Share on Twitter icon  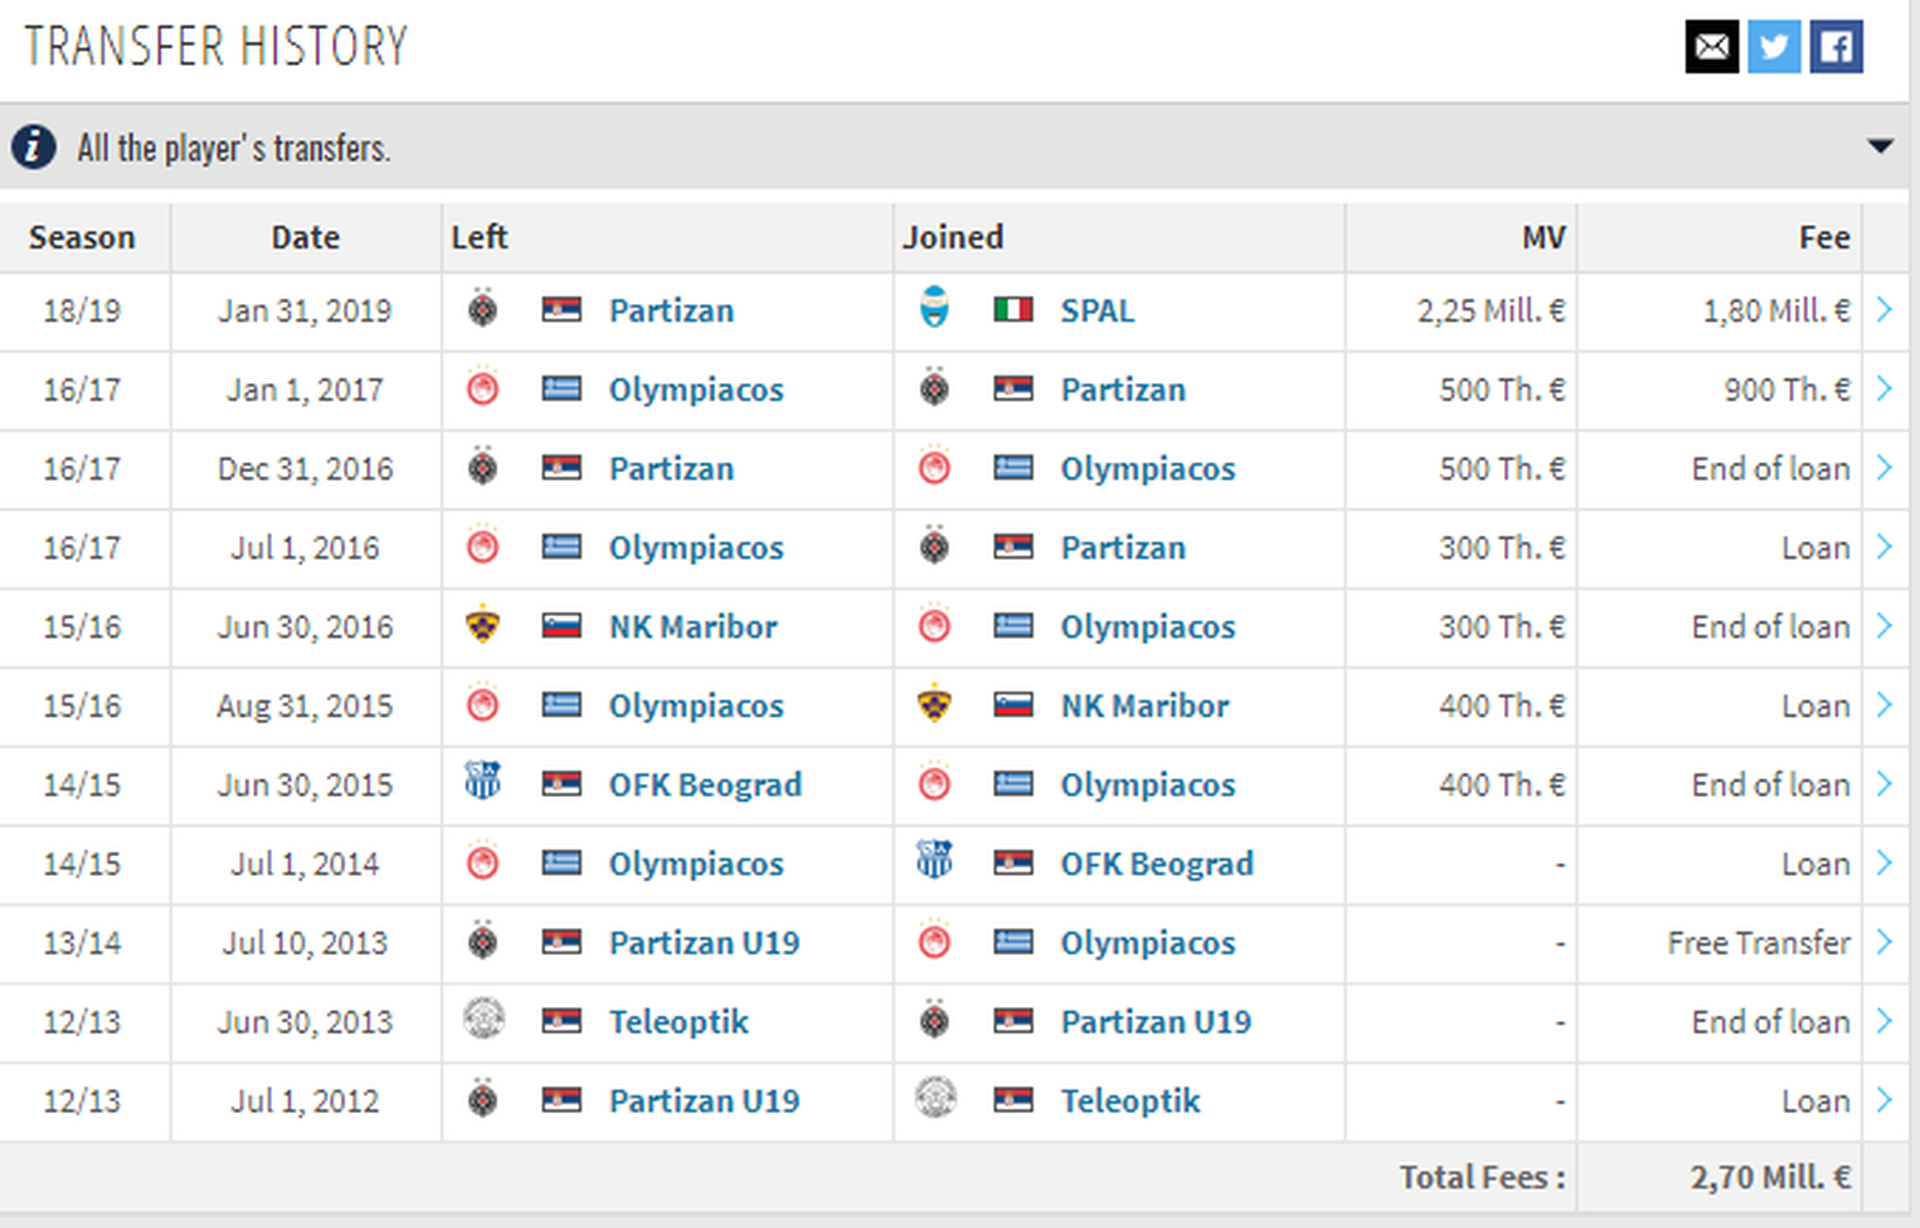click(1774, 47)
